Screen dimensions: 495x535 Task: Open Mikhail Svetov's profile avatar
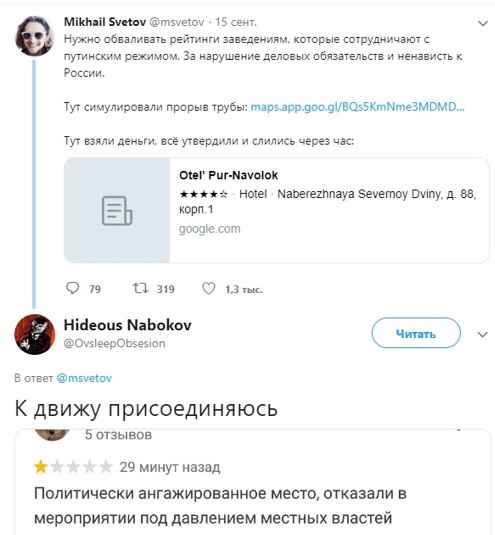[34, 36]
